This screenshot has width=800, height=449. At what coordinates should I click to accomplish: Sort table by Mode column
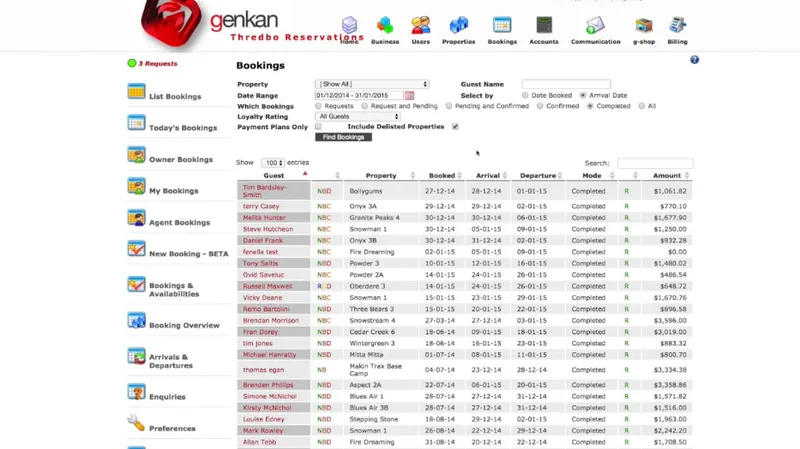pyautogui.click(x=592, y=176)
